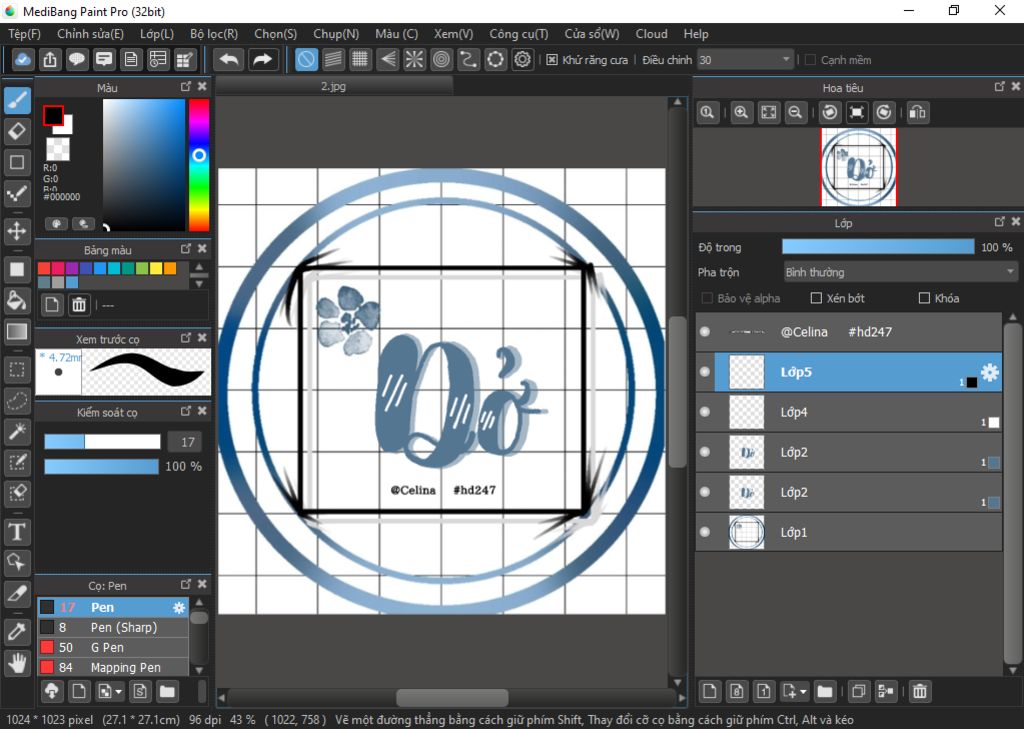The height and width of the screenshot is (729, 1024).
Task: Open the Công cụ(T) menu
Action: (519, 33)
